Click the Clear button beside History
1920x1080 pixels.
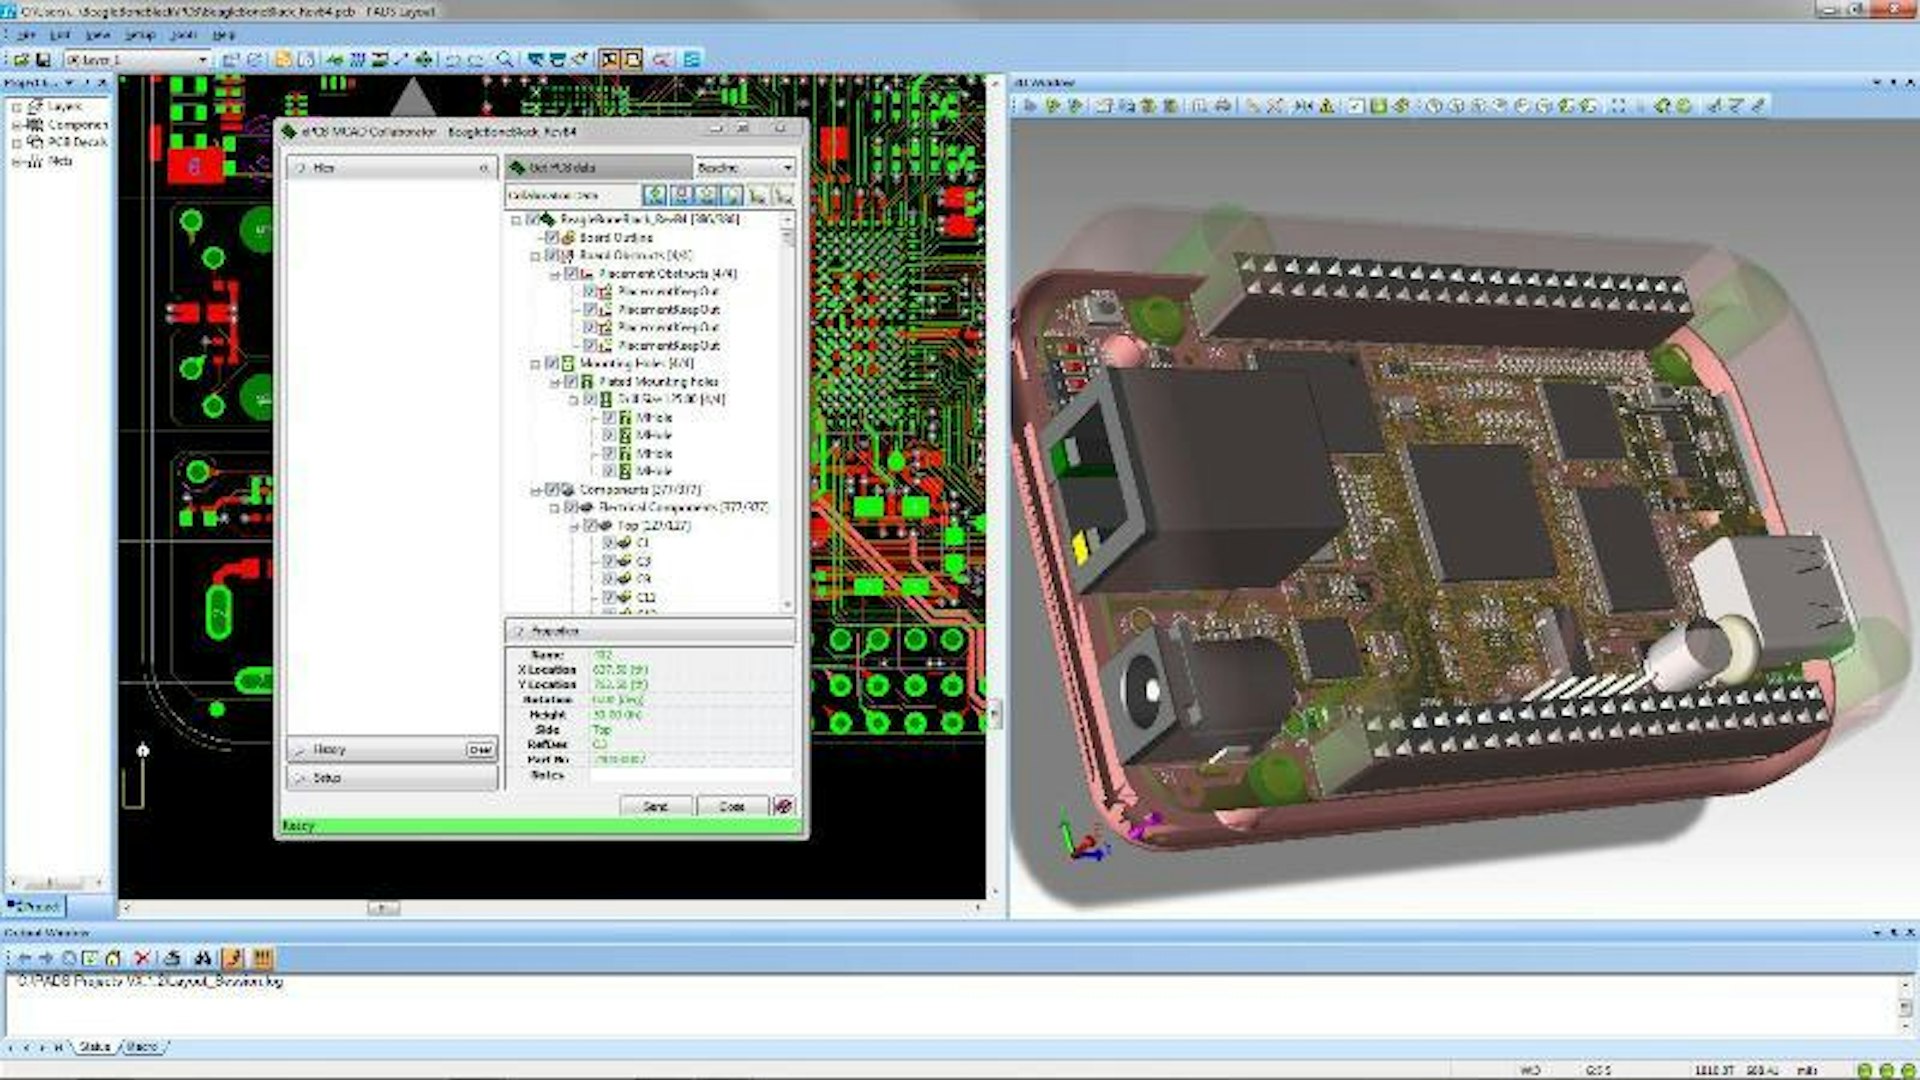(480, 749)
